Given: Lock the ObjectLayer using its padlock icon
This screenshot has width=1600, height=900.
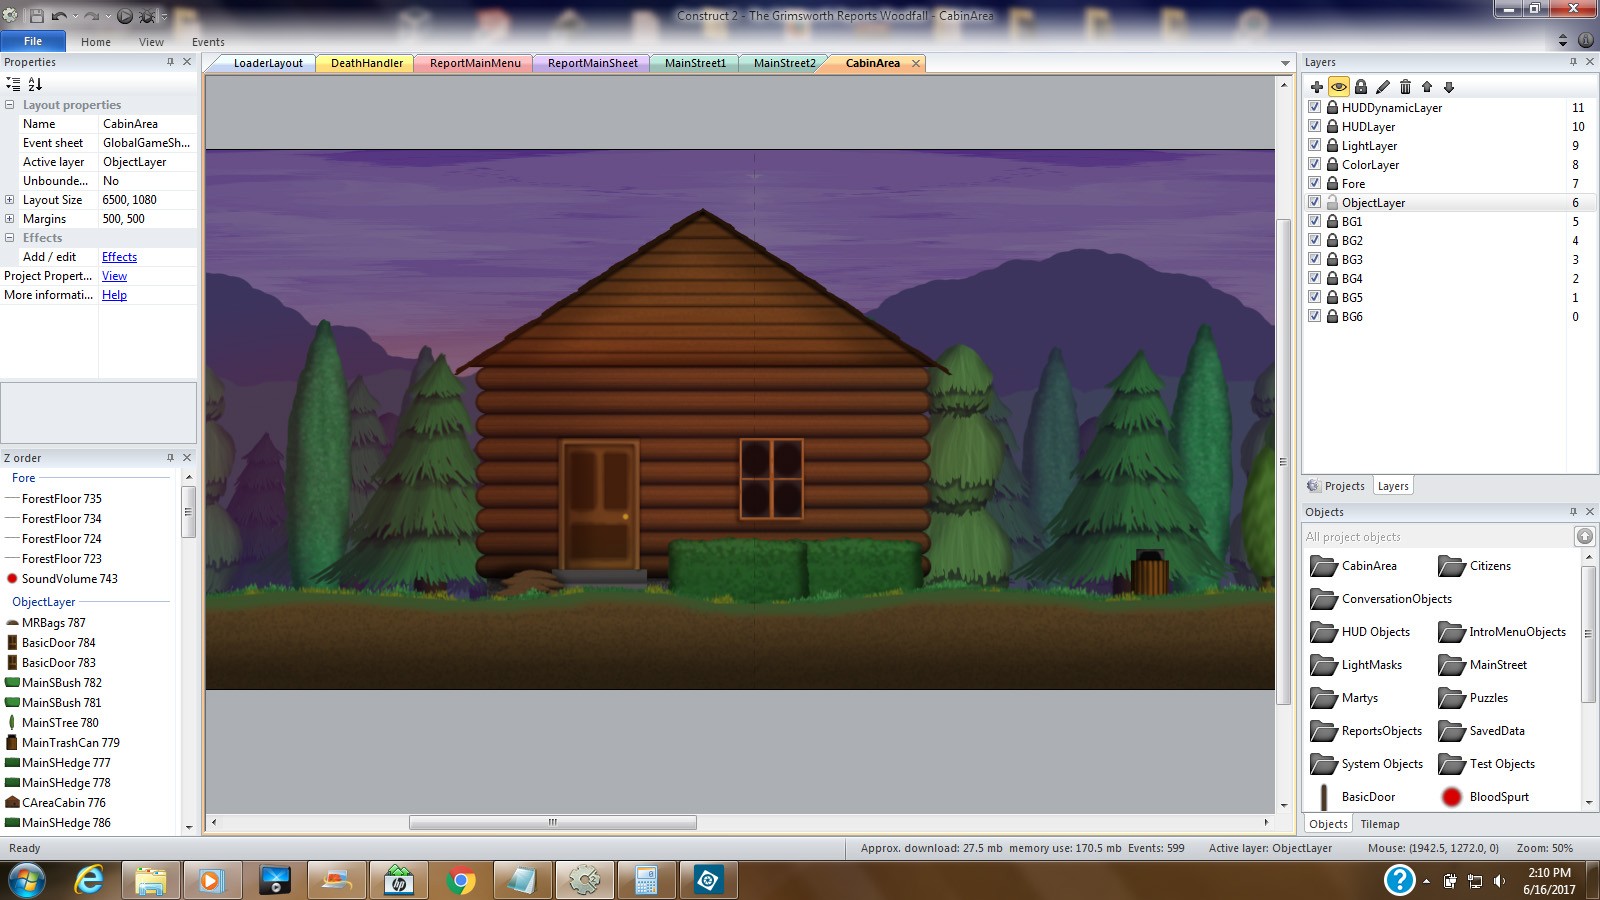Looking at the screenshot, I should pos(1332,203).
